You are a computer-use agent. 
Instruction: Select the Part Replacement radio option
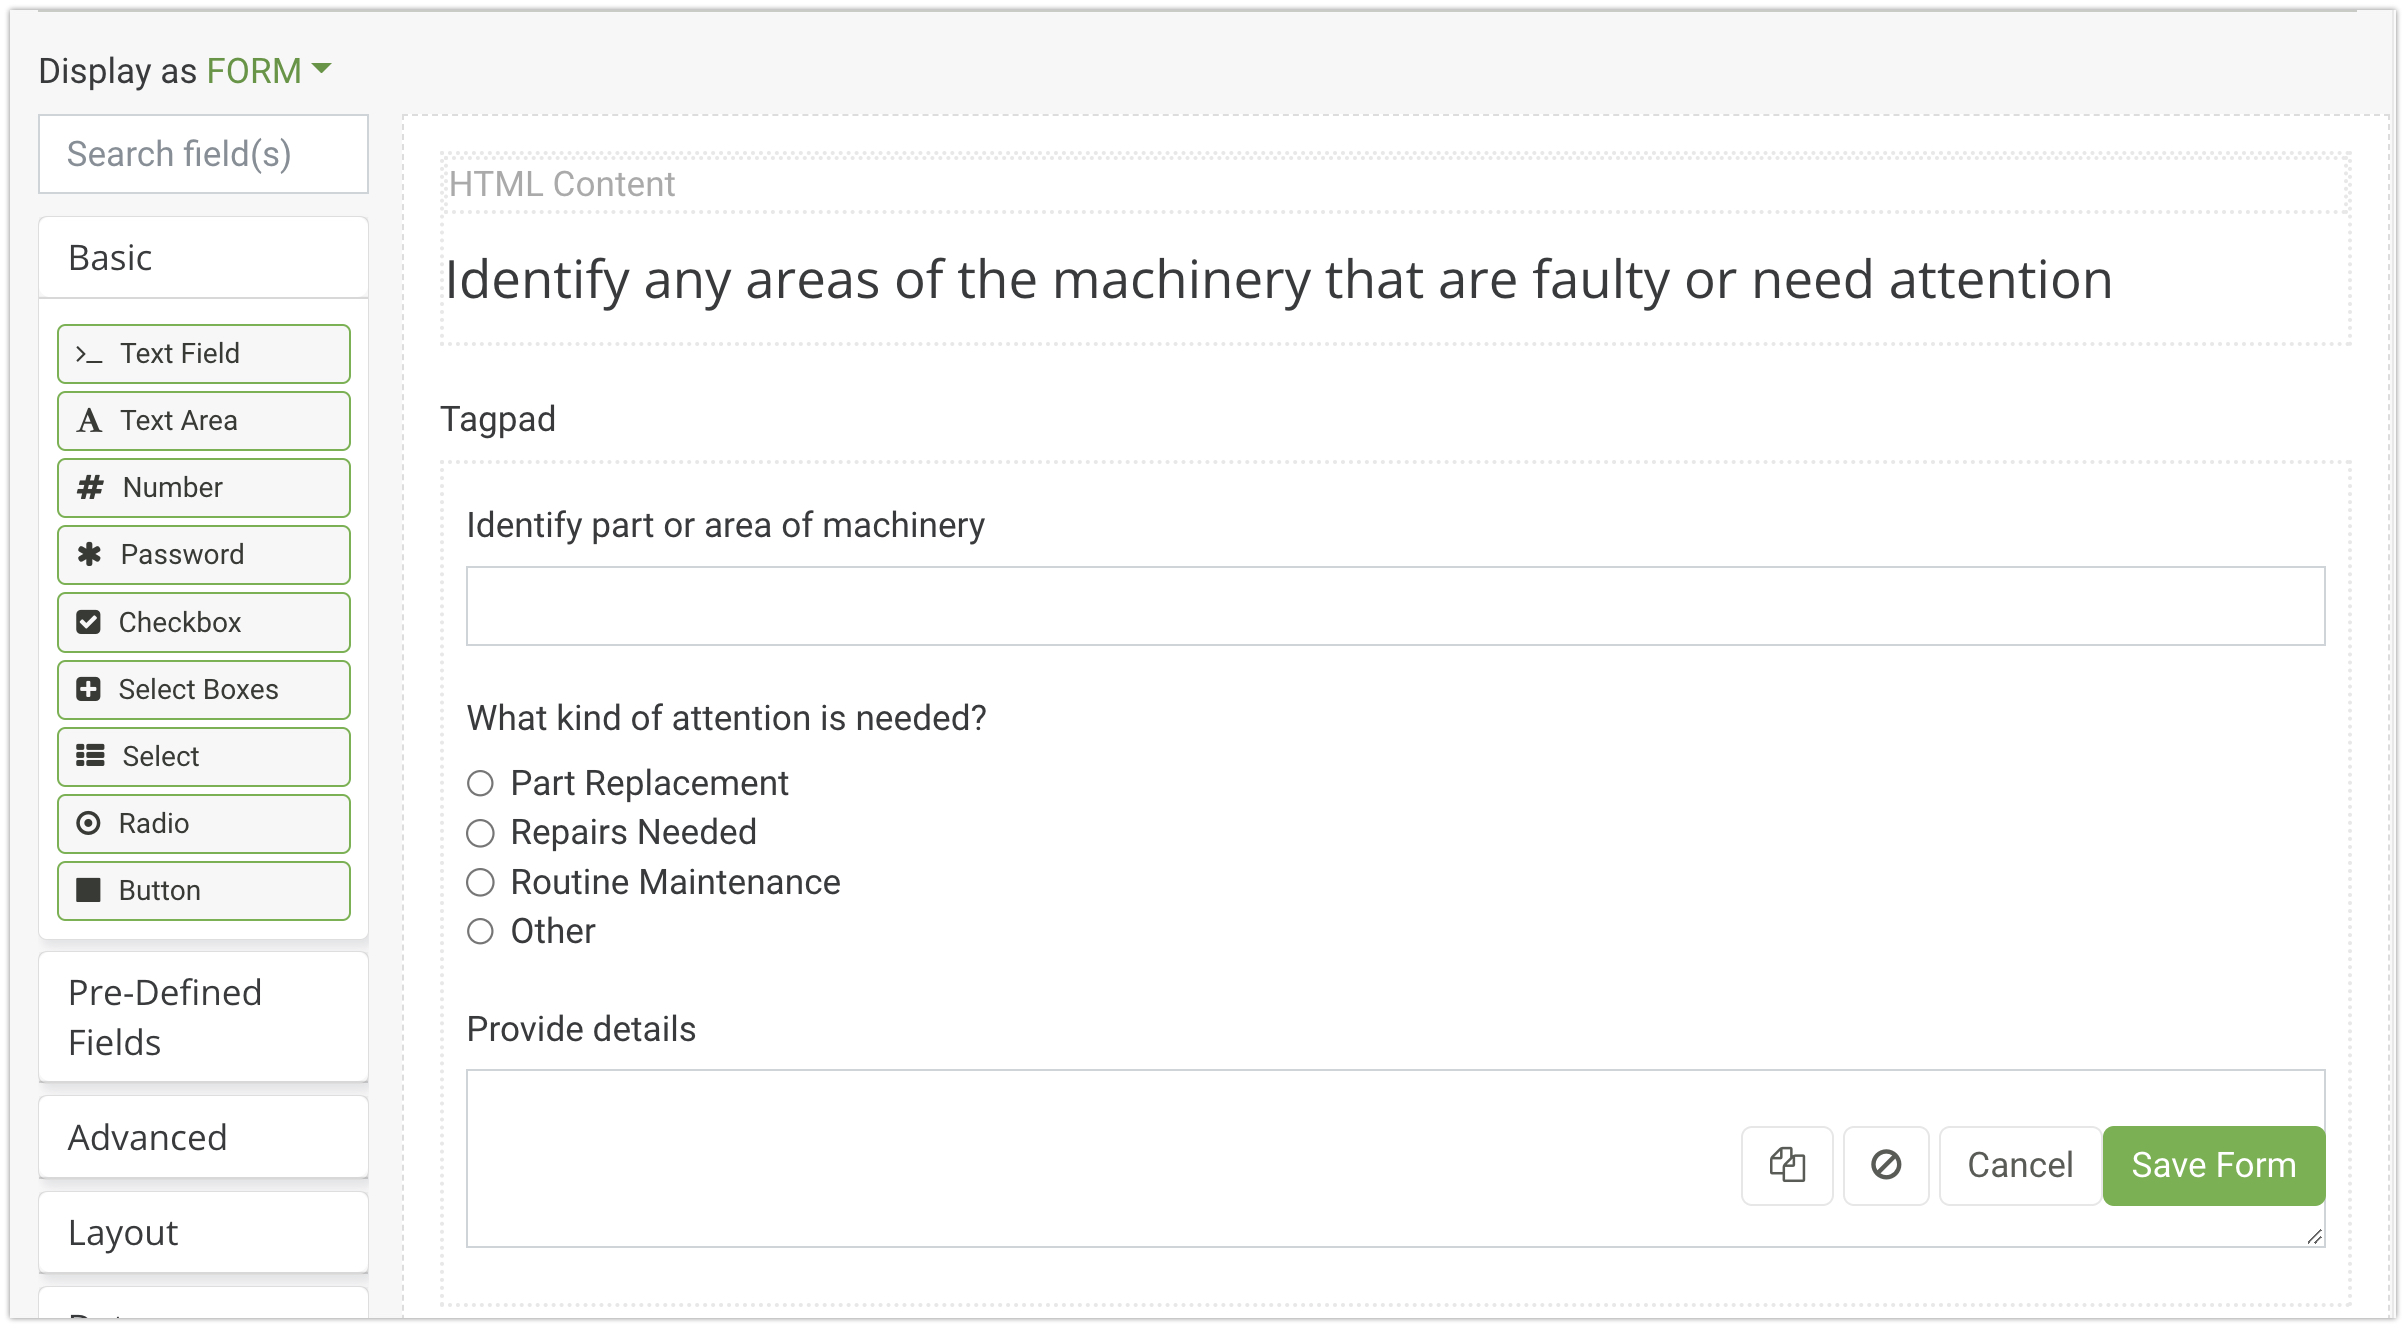click(481, 784)
